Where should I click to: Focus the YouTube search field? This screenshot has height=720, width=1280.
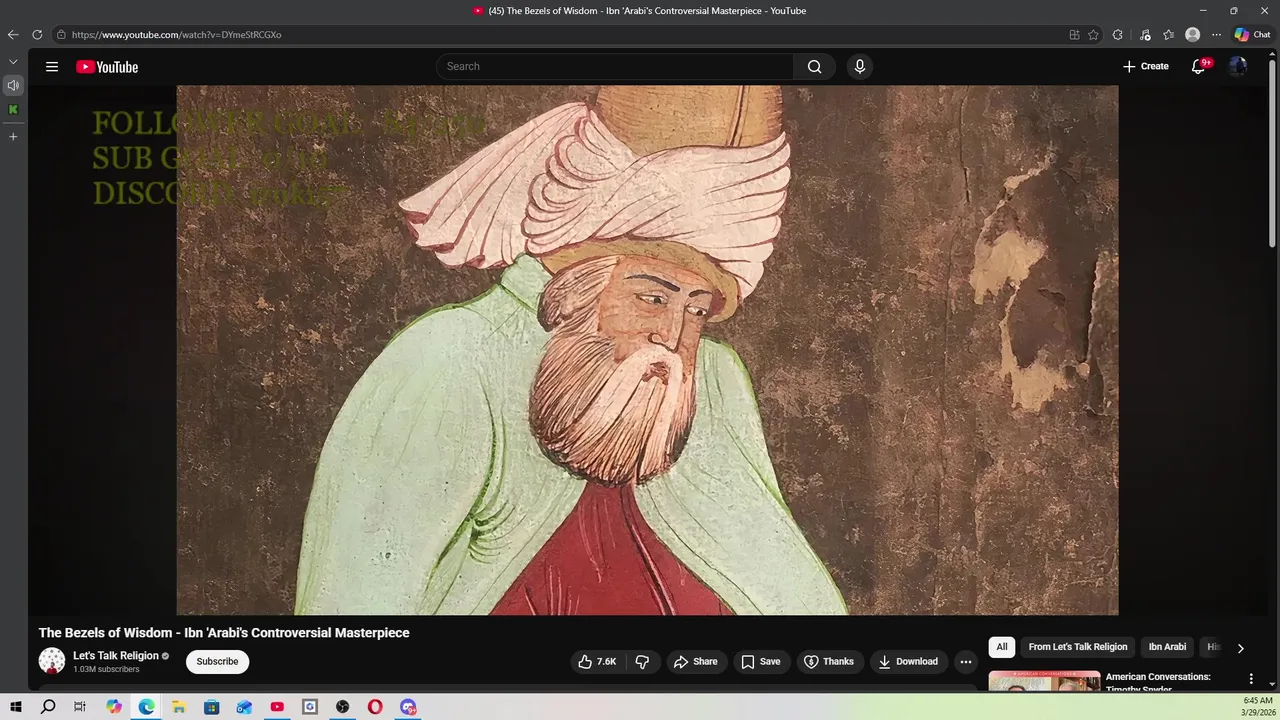[615, 66]
